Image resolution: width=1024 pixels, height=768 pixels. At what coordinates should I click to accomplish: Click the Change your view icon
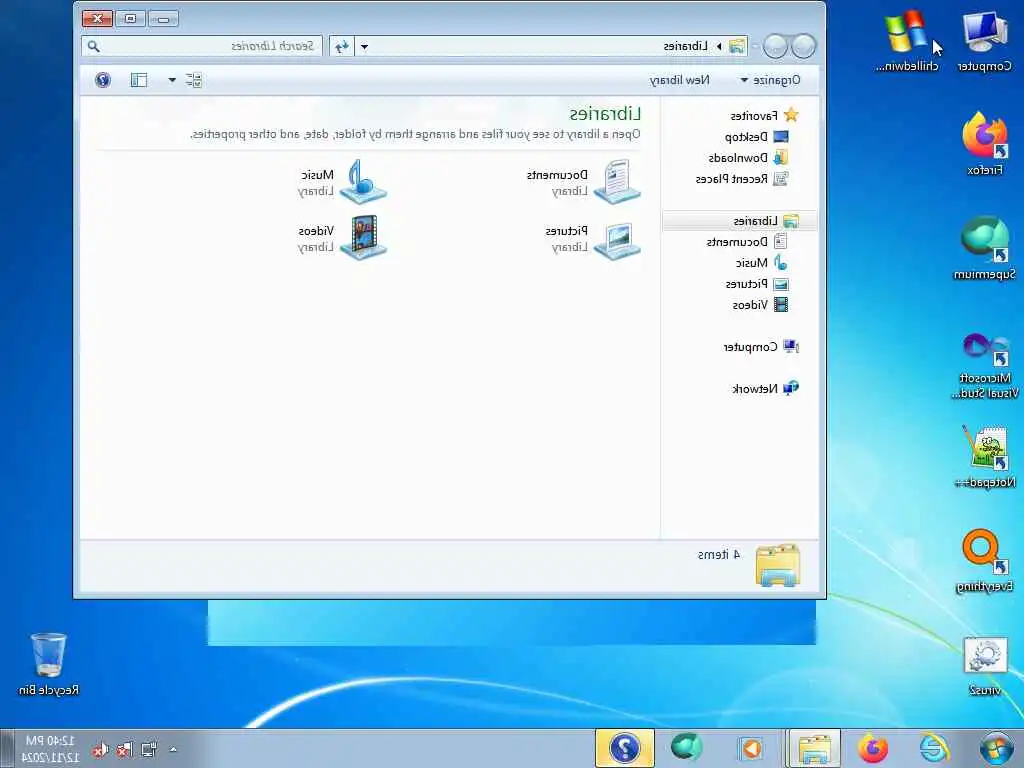point(193,80)
